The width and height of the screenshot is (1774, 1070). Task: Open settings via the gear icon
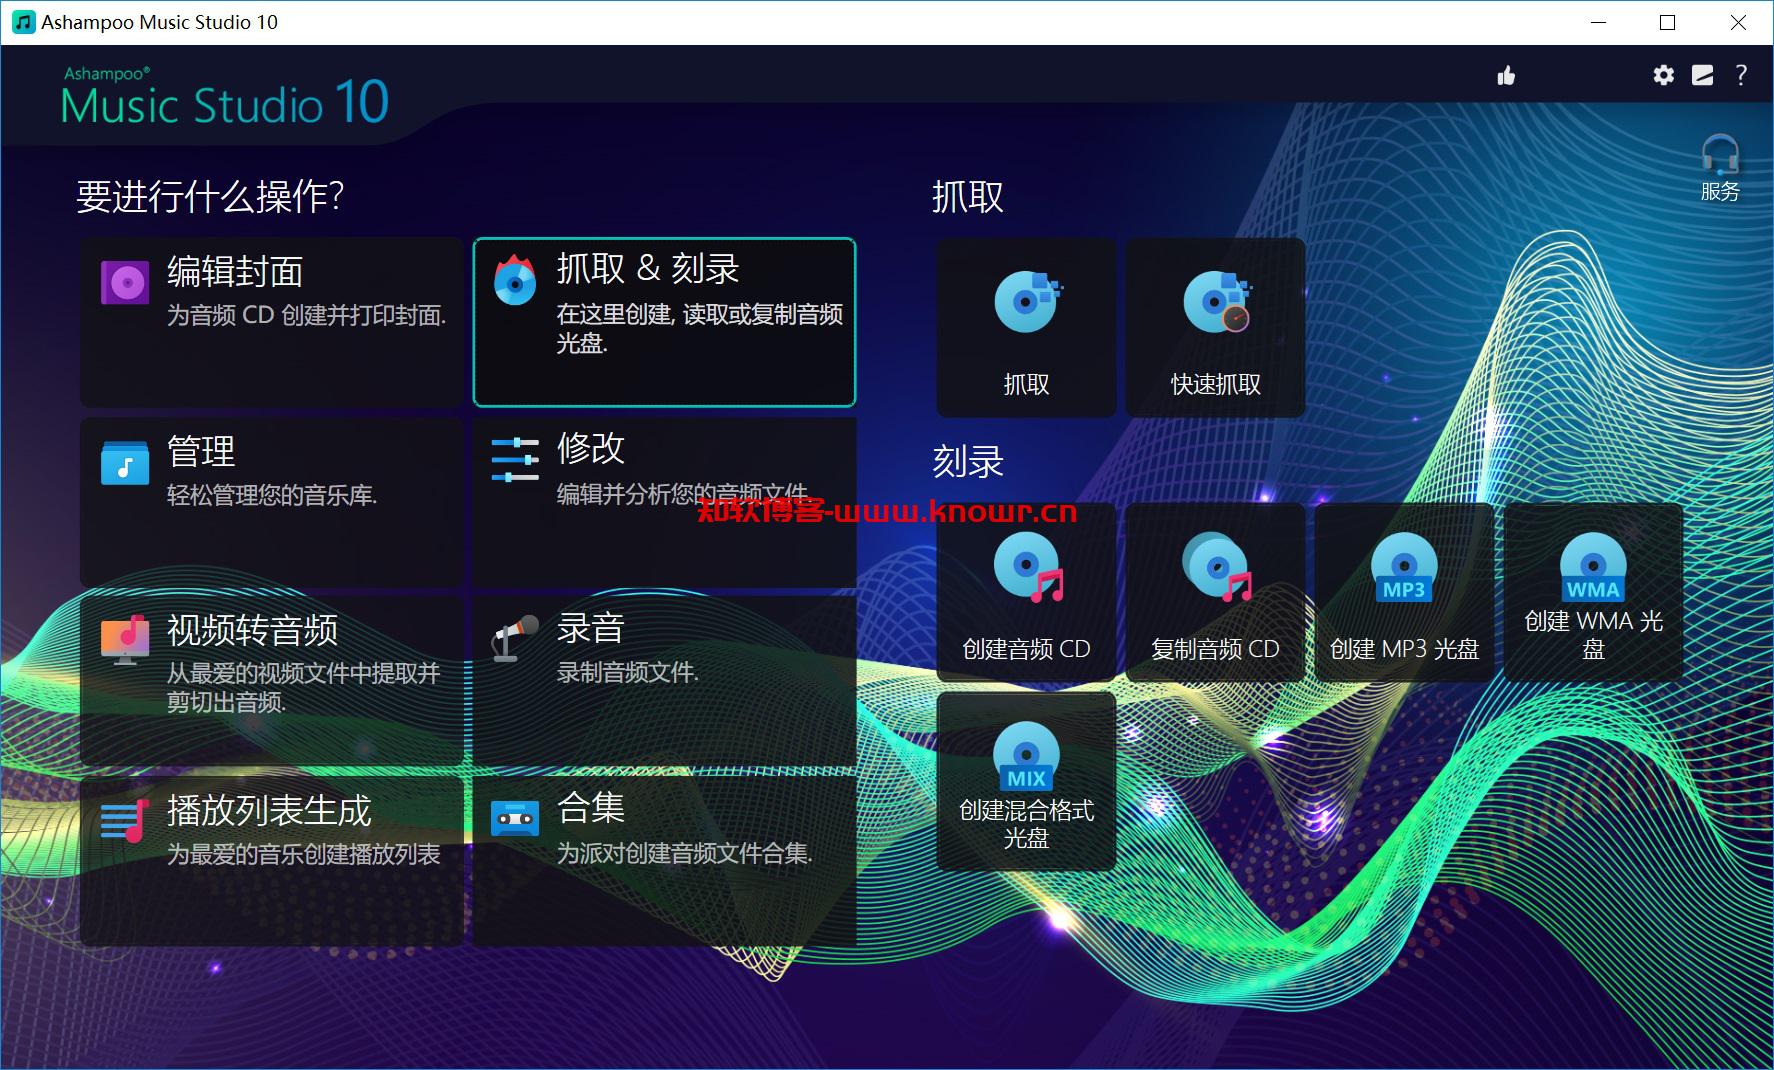pos(1663,75)
